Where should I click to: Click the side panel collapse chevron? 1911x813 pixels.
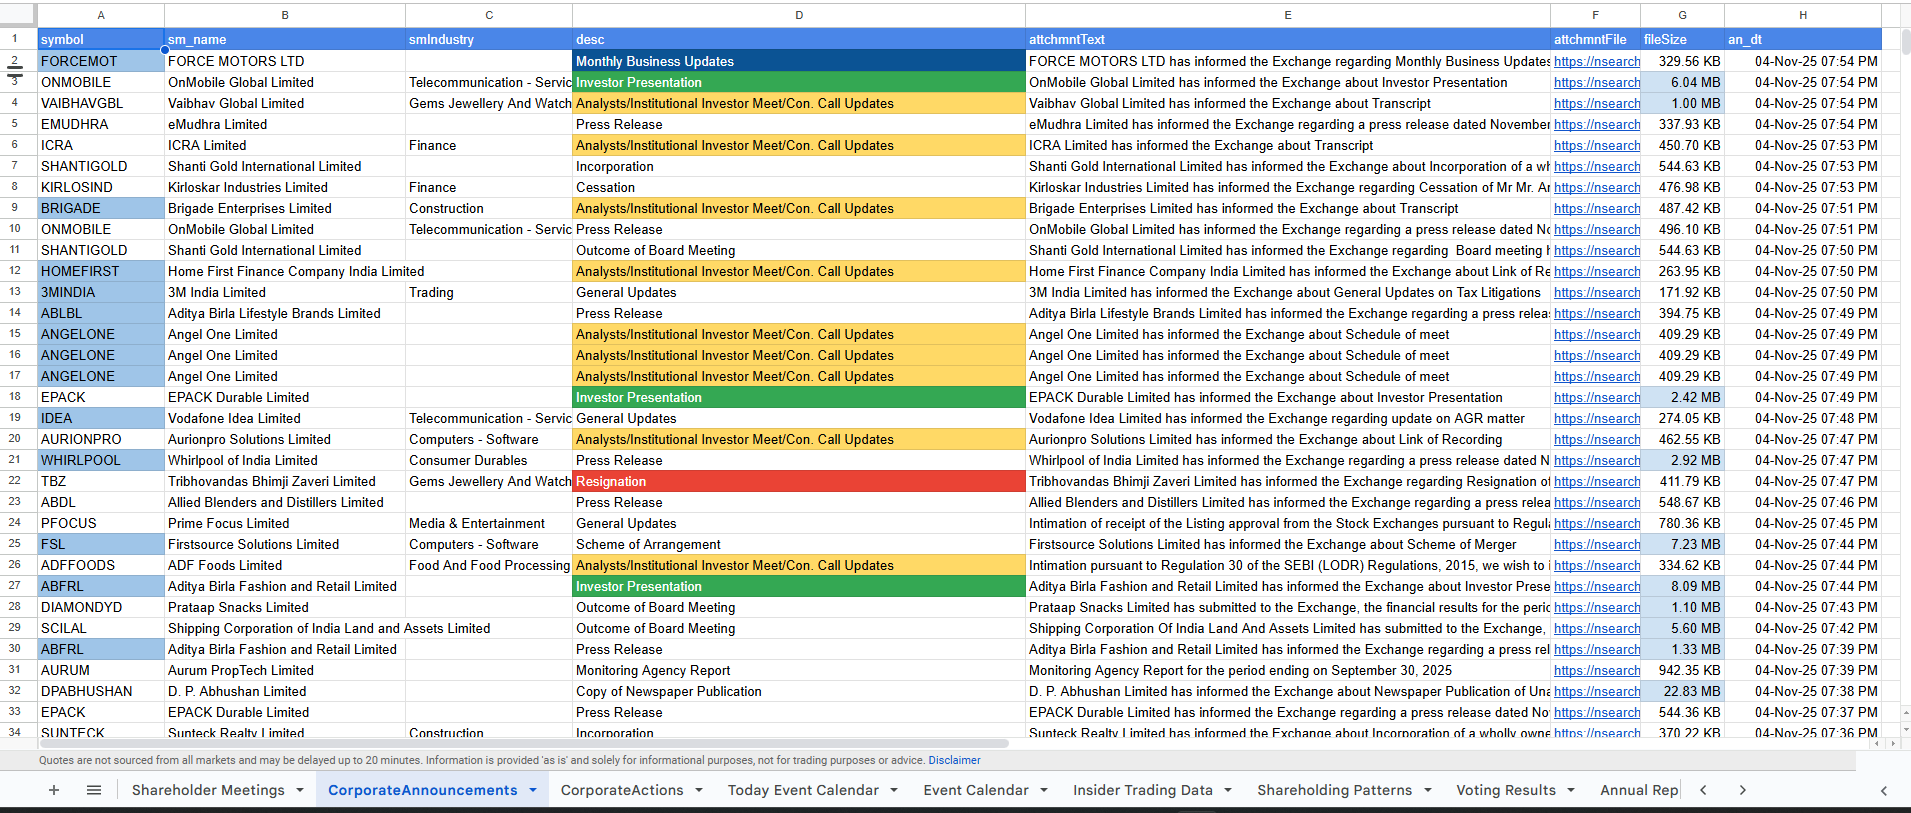pos(1883,790)
